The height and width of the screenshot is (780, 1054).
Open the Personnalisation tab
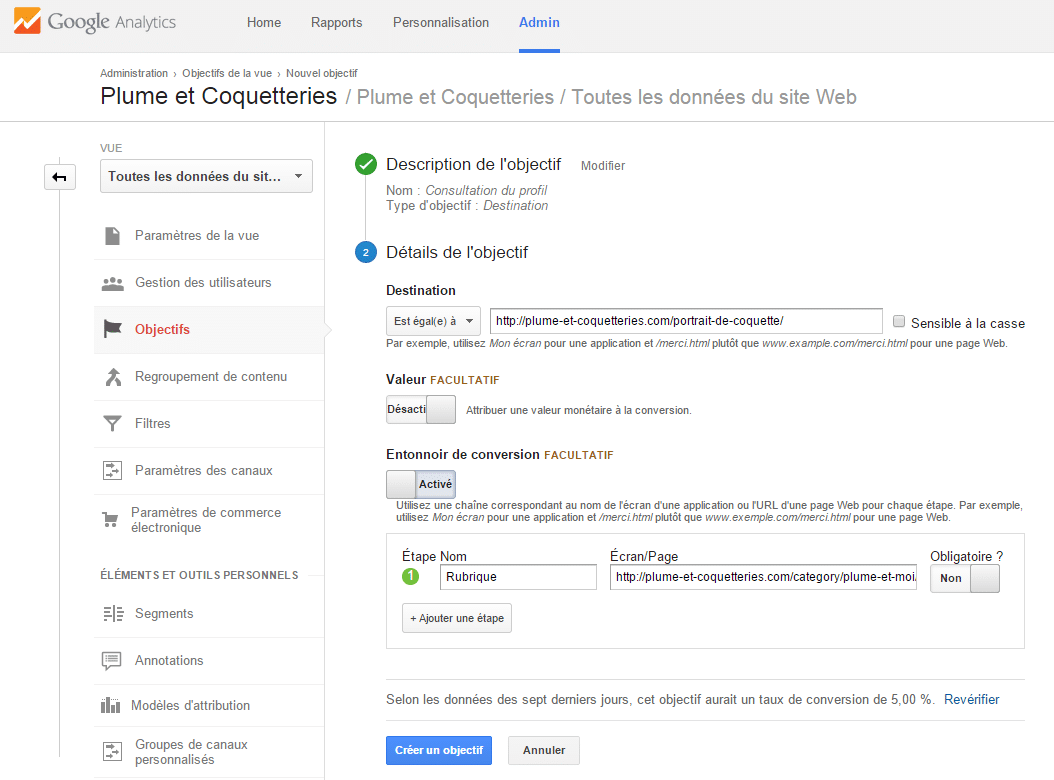pyautogui.click(x=441, y=23)
